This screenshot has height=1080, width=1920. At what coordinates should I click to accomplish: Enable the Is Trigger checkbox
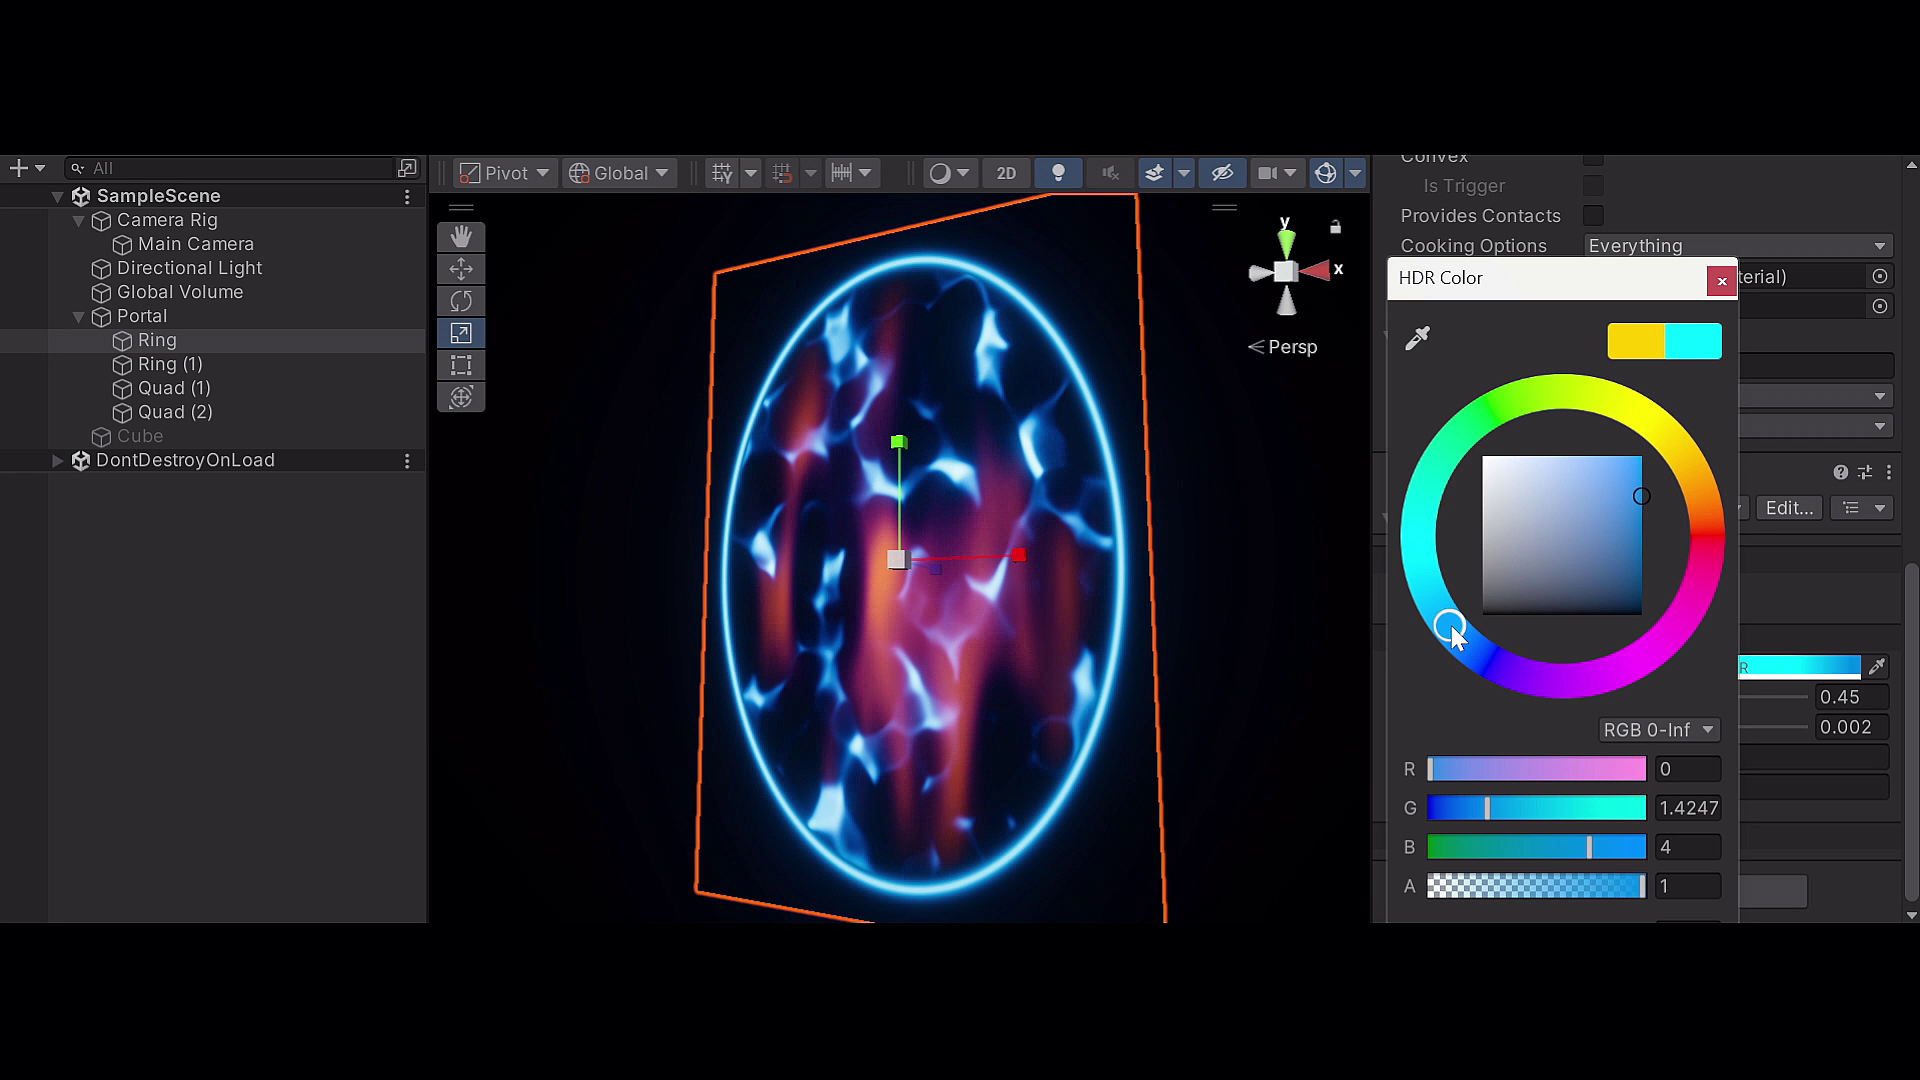(x=1593, y=186)
